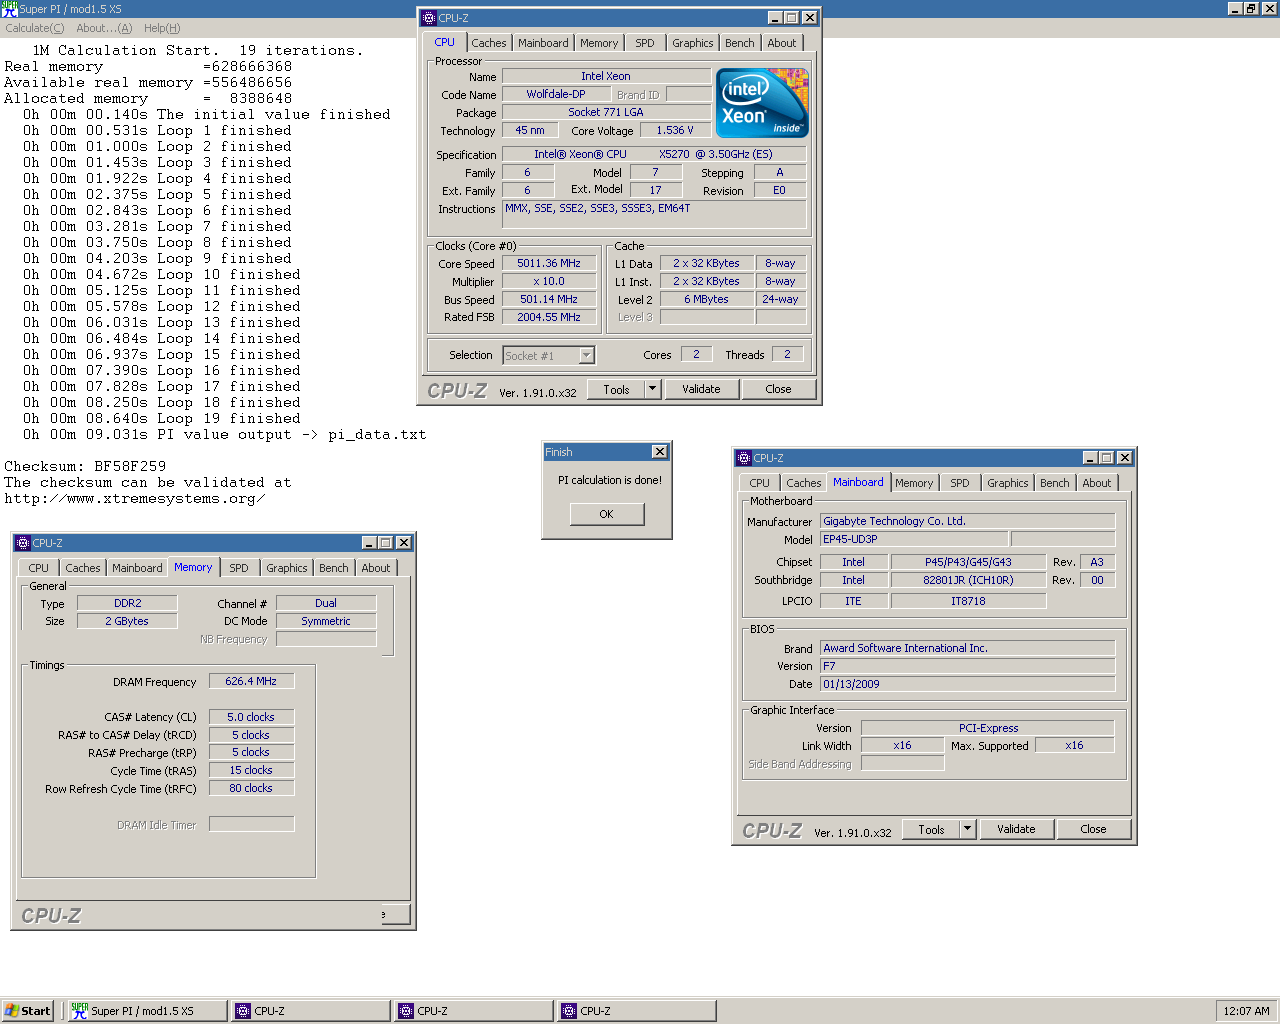This screenshot has height=1024, width=1280.
Task: Click the taskbar clock showing 12:07 AM
Action: (1246, 1011)
